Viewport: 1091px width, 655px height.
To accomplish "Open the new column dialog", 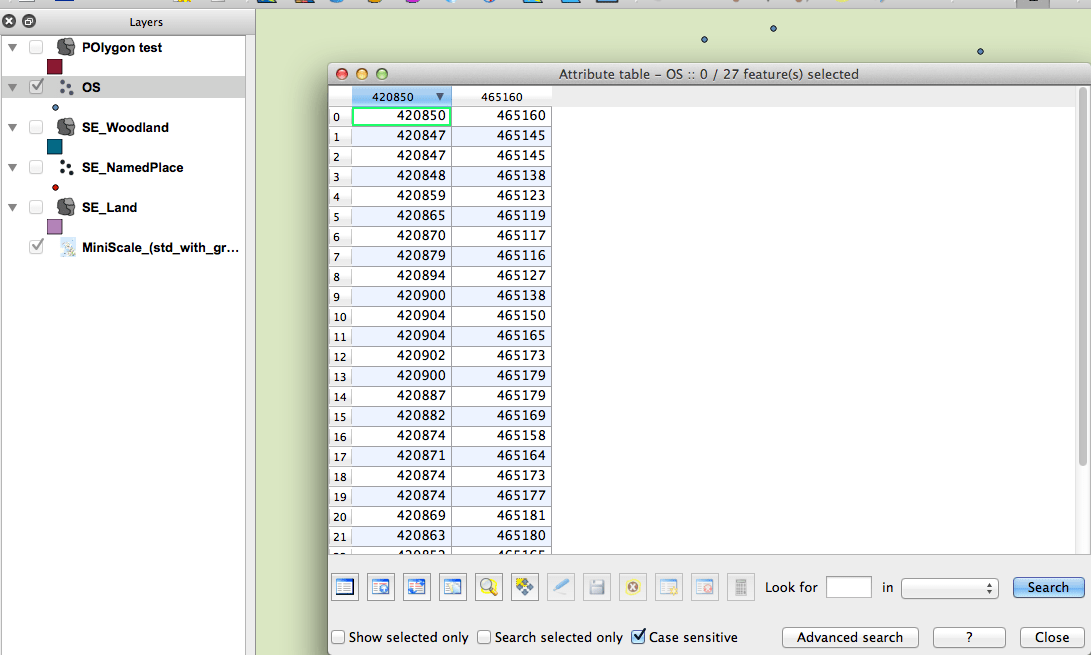I will click(669, 587).
